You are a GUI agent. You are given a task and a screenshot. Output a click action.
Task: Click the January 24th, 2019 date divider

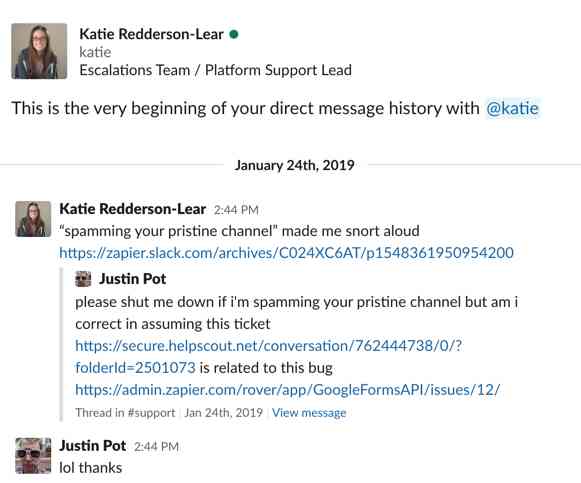[295, 165]
